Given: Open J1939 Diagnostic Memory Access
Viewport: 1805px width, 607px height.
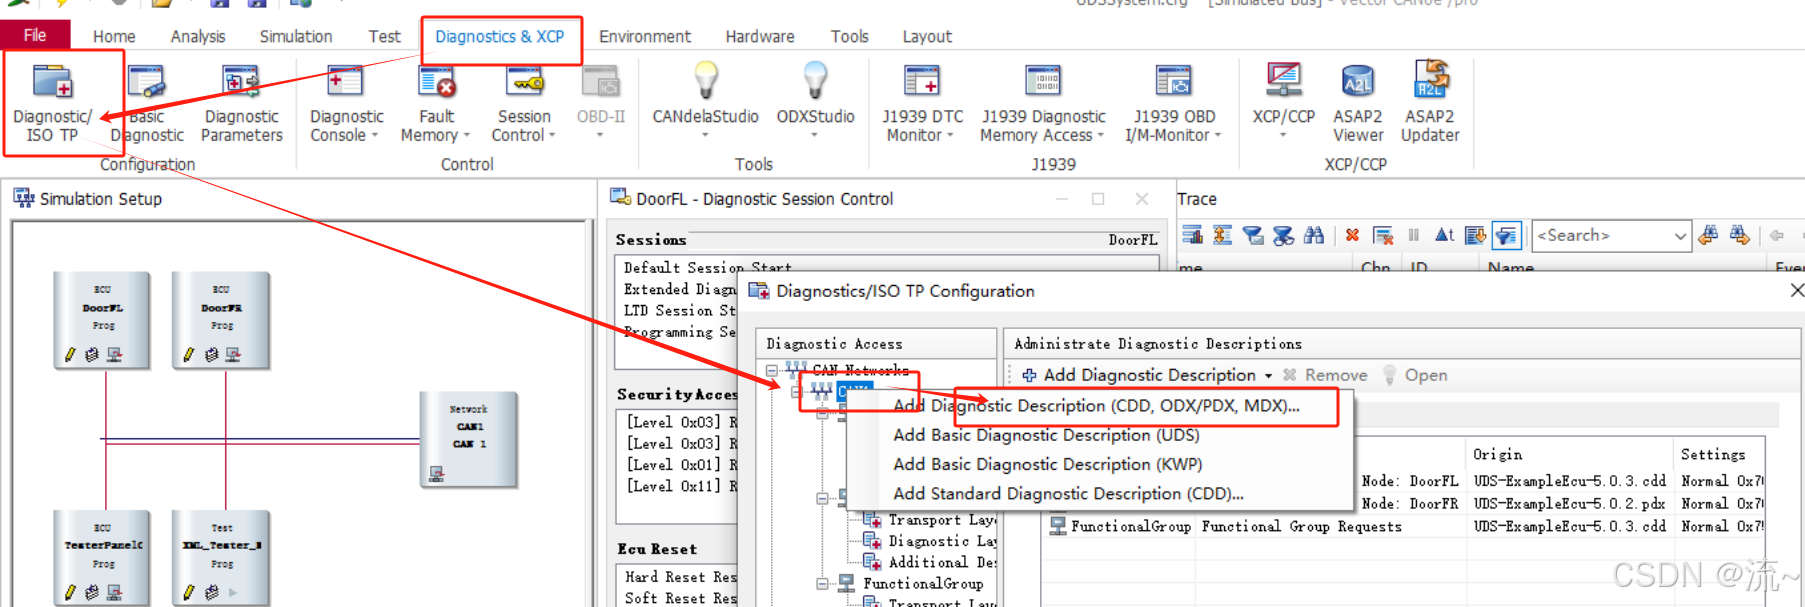Looking at the screenshot, I should coord(1043,104).
